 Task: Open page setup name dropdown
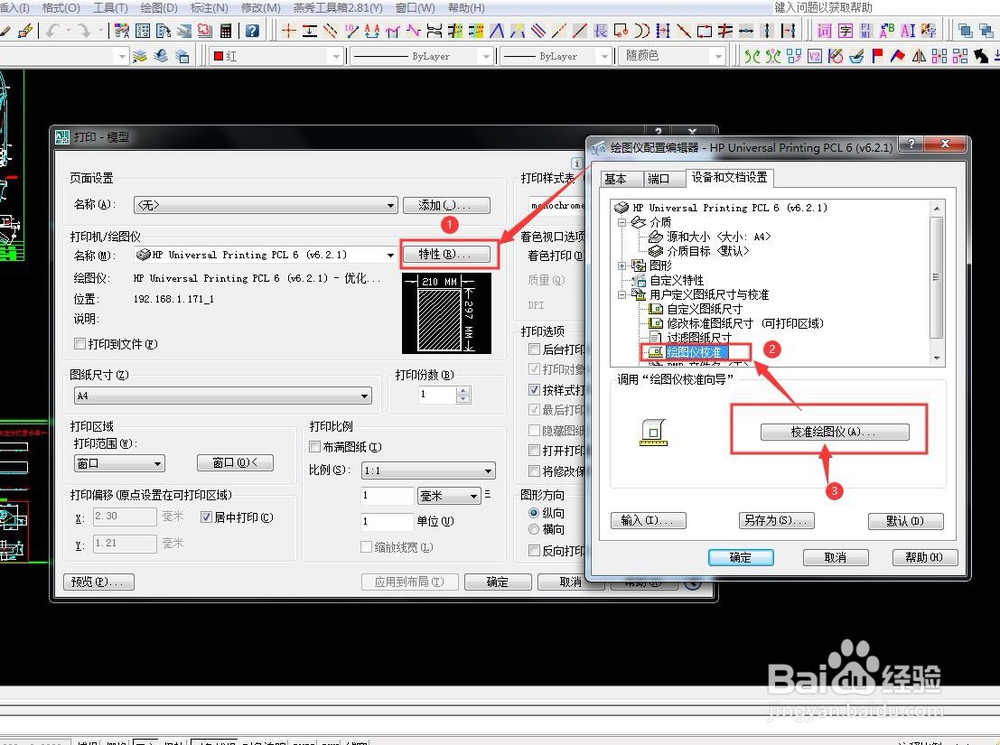[x=265, y=205]
